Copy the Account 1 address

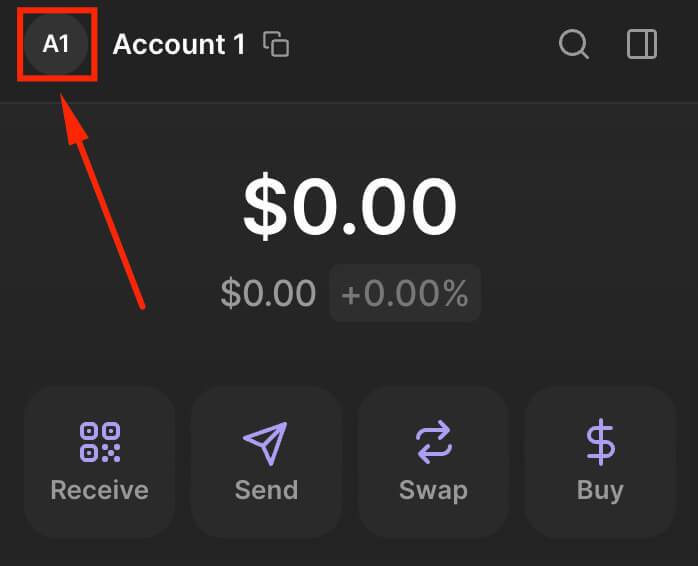[276, 45]
